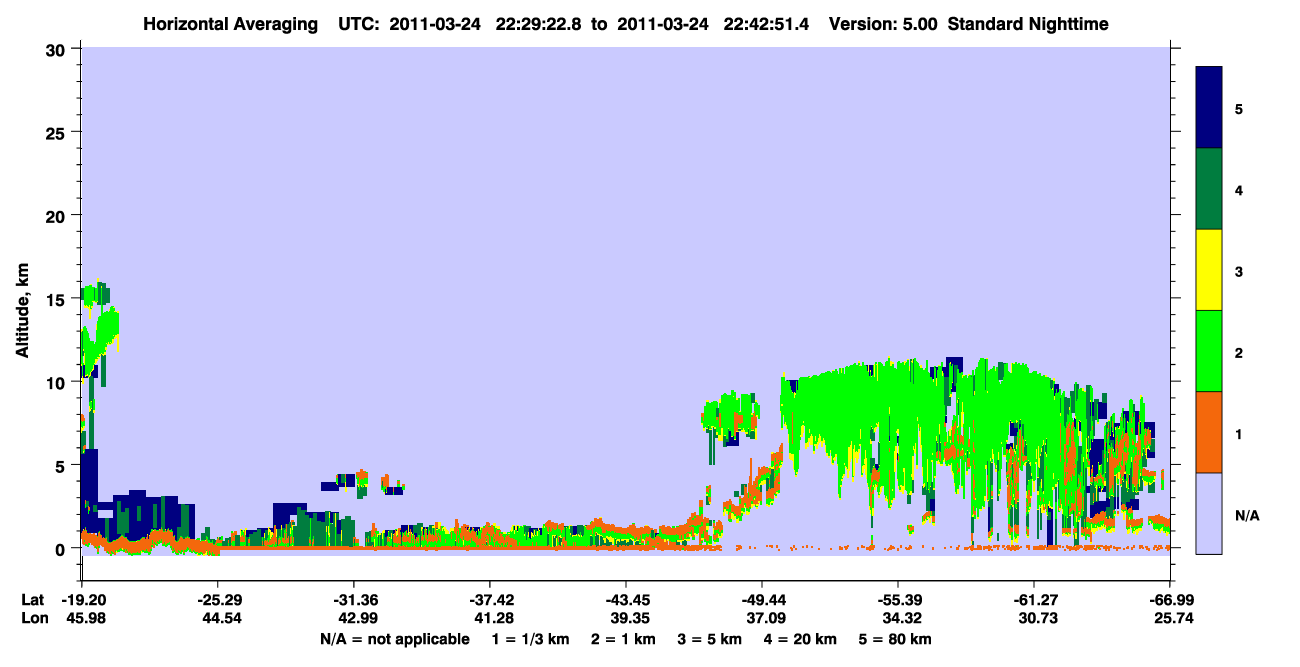Click the dark blue 80 km colorbar segment
1300x667 pixels.
click(x=1209, y=108)
